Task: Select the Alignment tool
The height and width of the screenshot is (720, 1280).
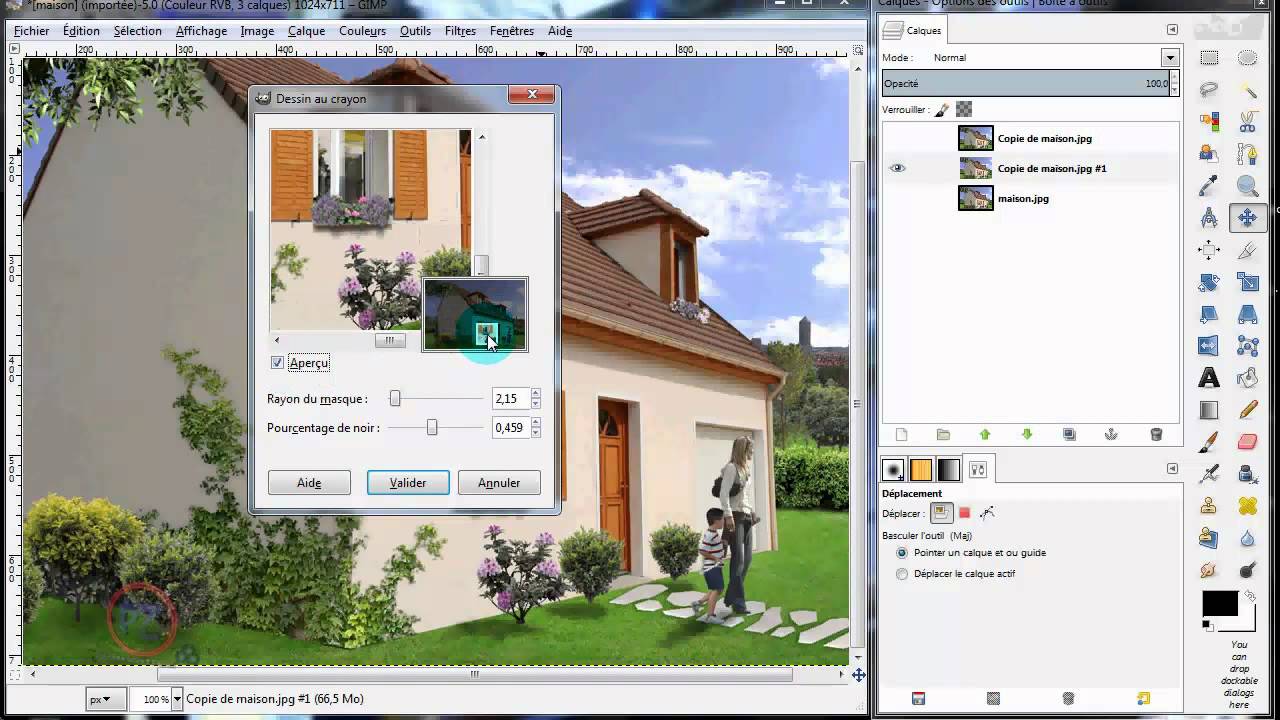Action: (x=1209, y=250)
